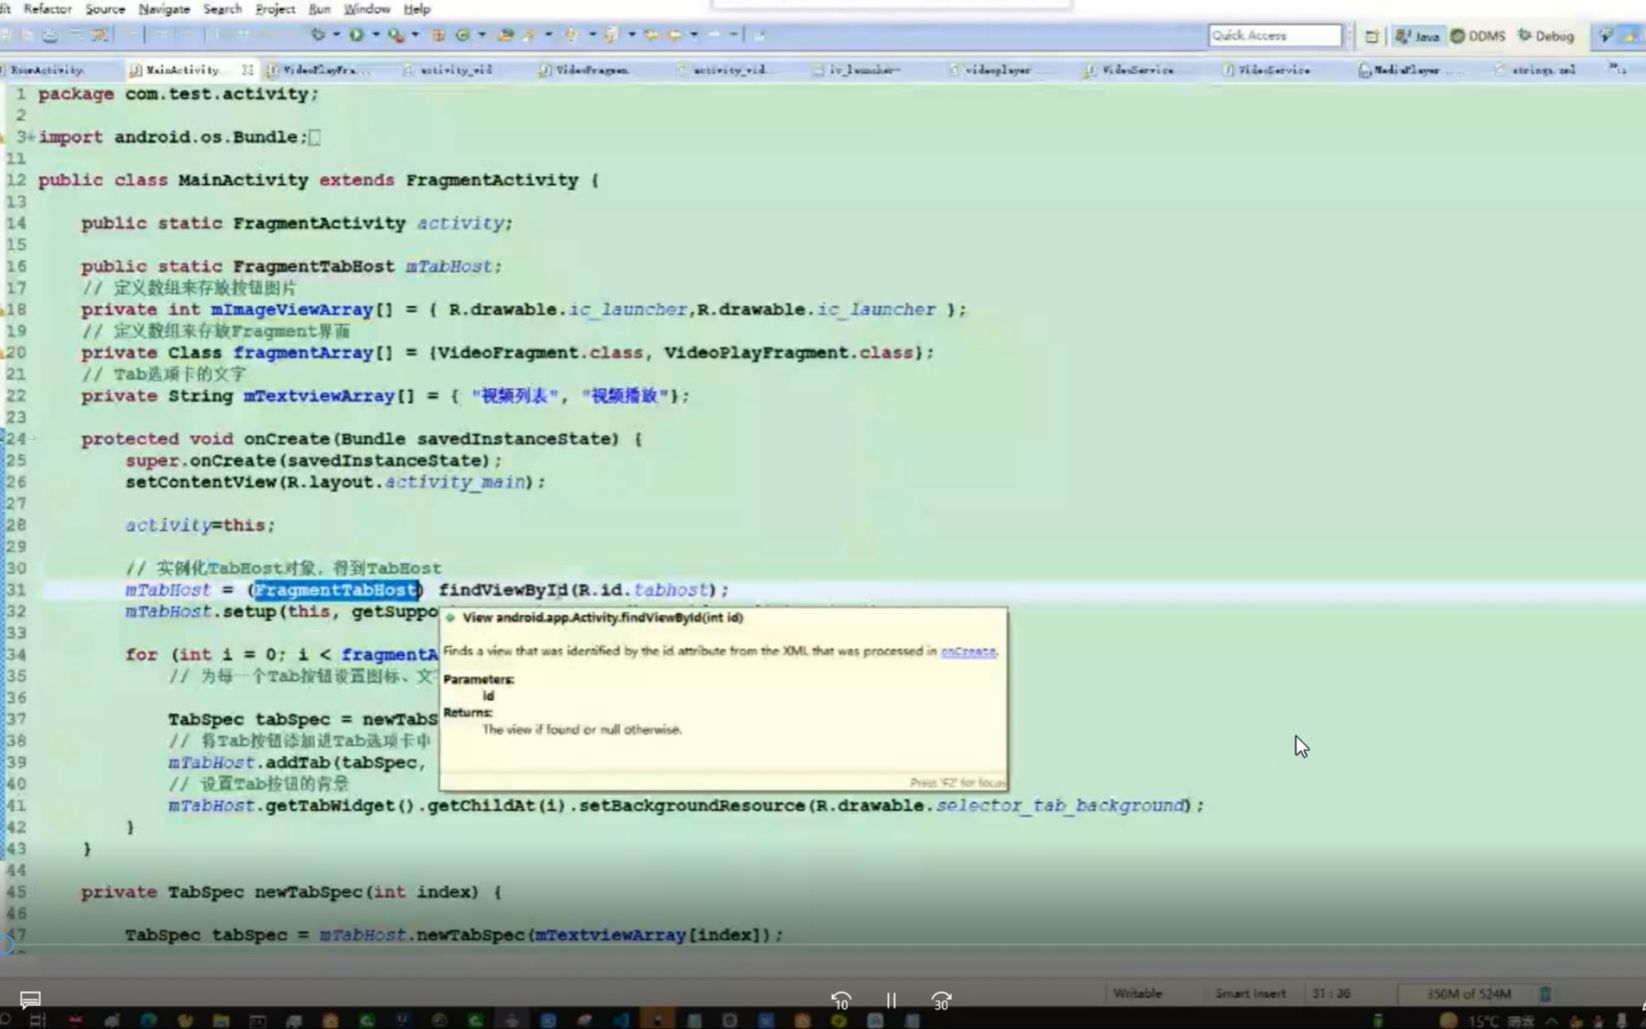Image resolution: width=1646 pixels, height=1029 pixels.
Task: Open the Window menu
Action: pyautogui.click(x=366, y=9)
